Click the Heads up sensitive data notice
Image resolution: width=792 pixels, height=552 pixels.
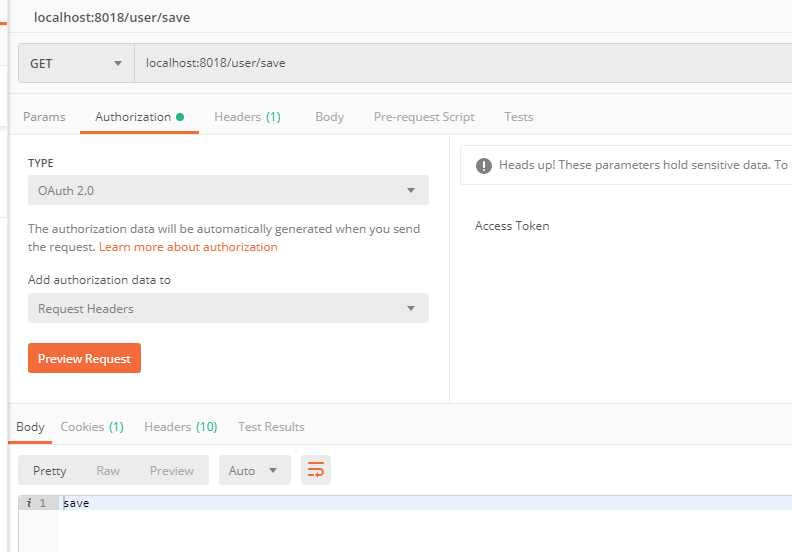pos(626,165)
